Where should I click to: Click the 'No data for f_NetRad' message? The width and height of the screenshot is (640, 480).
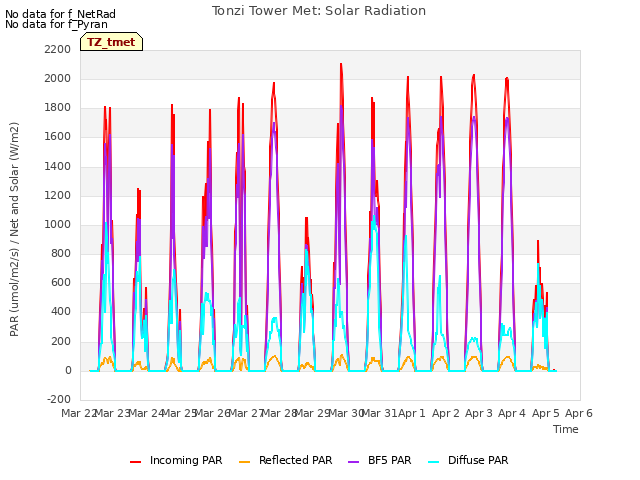click(x=60, y=14)
